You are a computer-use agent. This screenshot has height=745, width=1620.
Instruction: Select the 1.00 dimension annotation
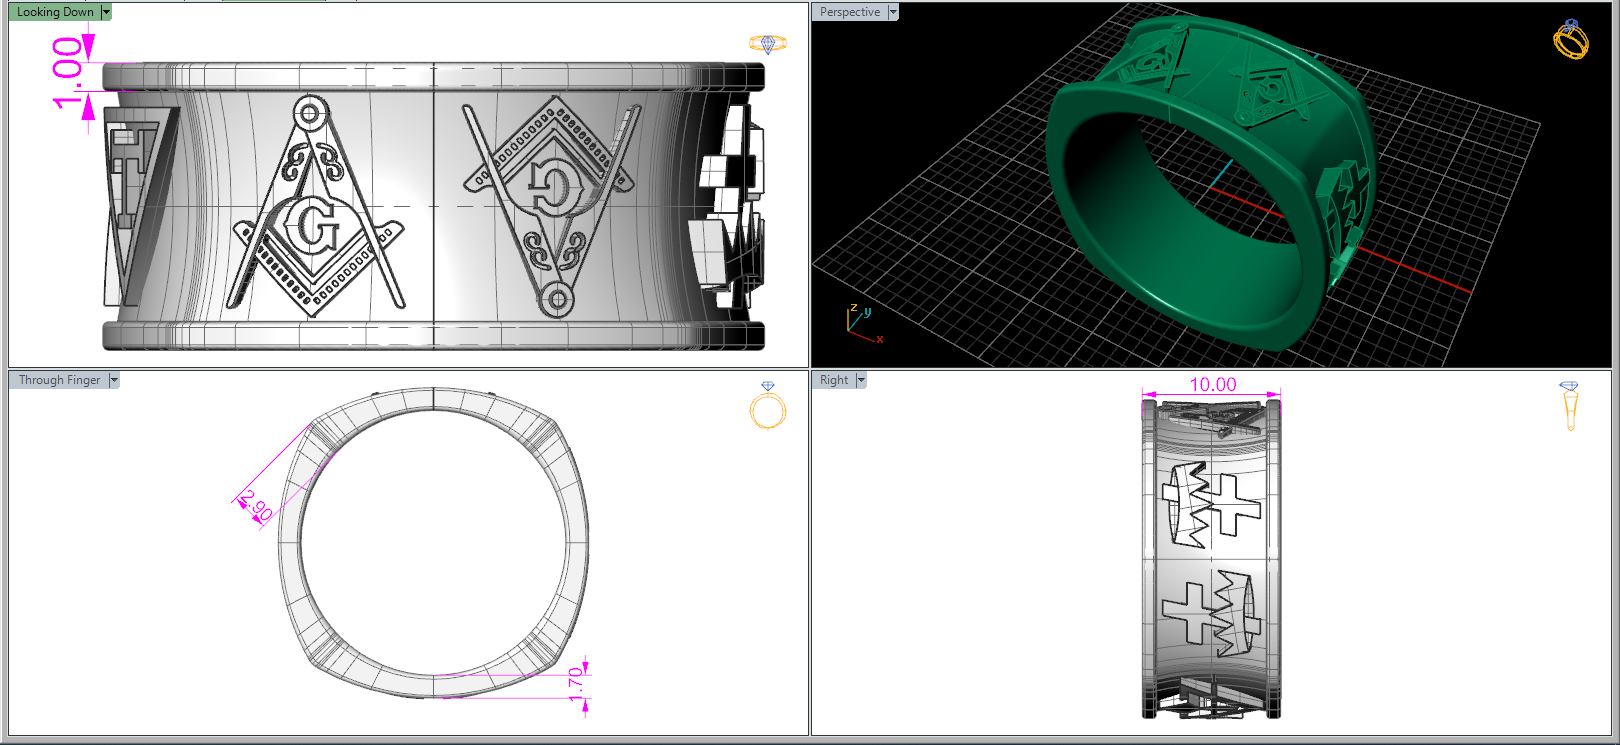[x=68, y=73]
